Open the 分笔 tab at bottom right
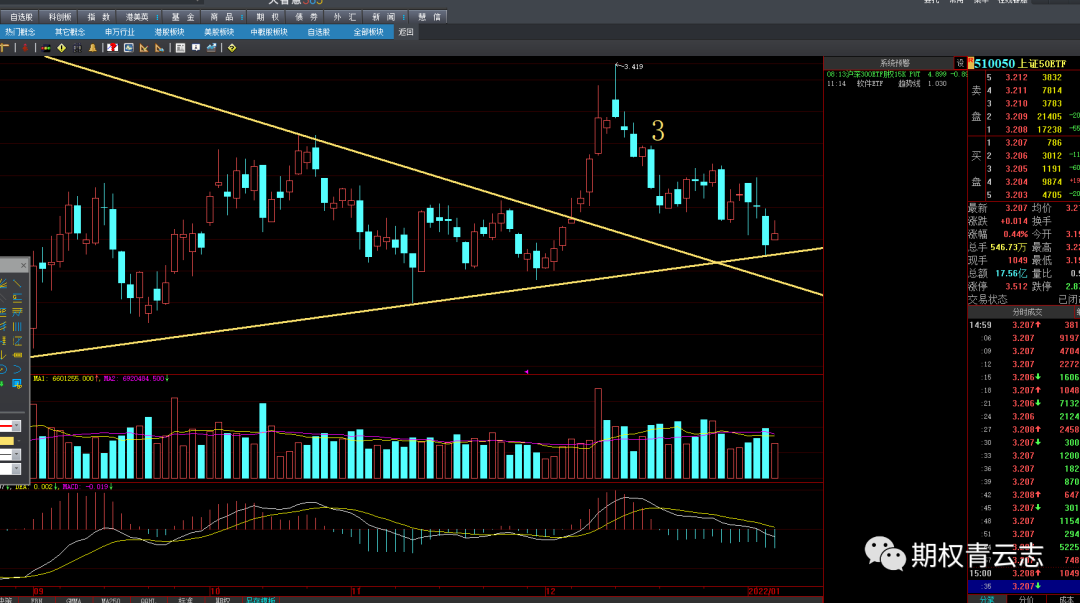 (x=987, y=599)
